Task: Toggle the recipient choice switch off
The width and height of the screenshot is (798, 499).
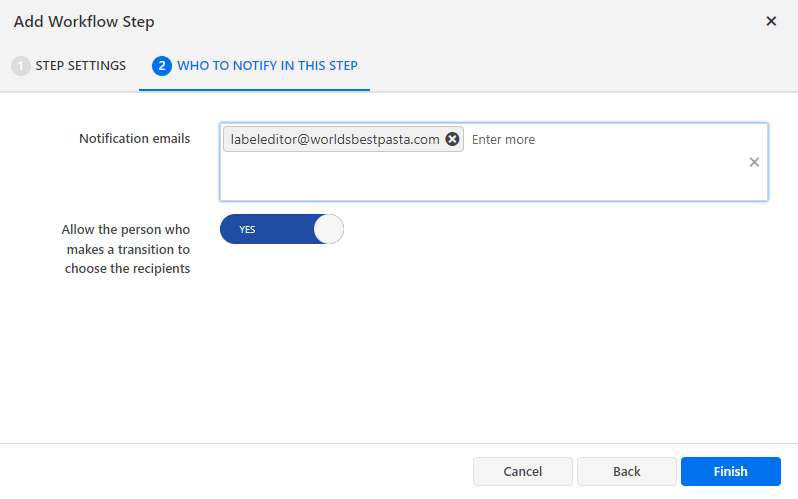Action: [281, 229]
